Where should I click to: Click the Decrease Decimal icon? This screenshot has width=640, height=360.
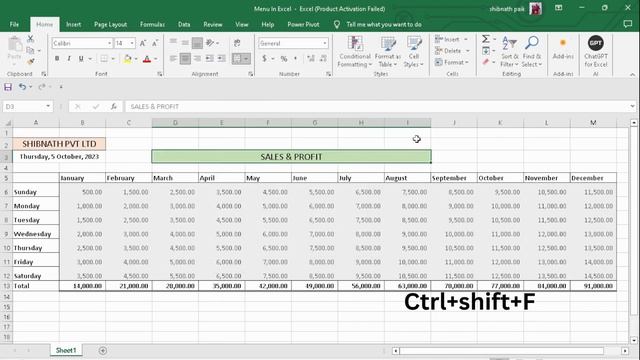[323, 59]
